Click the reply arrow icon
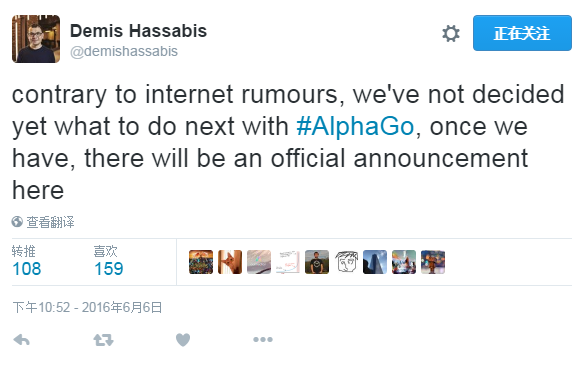This screenshot has height=366, width=588. click(21, 340)
